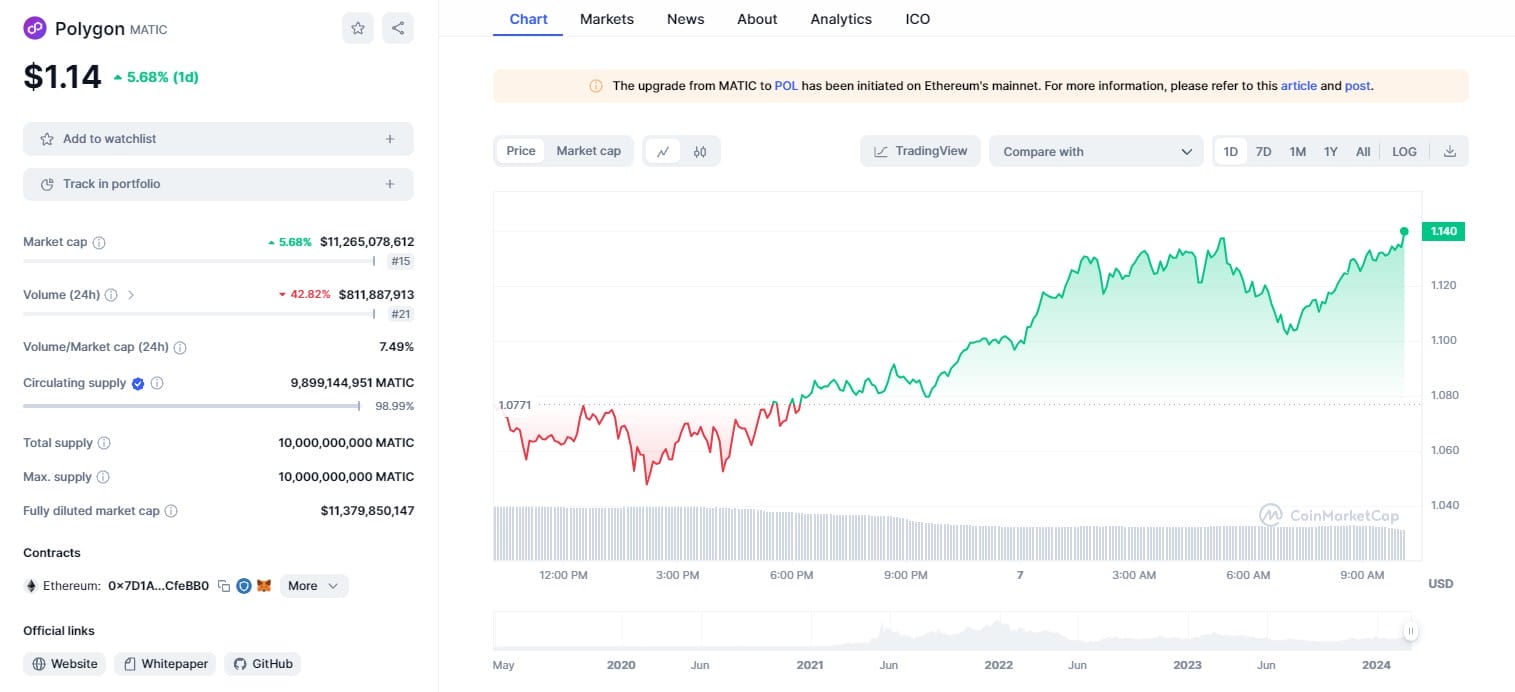Open the Compare with dropdown
This screenshot has width=1515, height=692.
(1097, 152)
